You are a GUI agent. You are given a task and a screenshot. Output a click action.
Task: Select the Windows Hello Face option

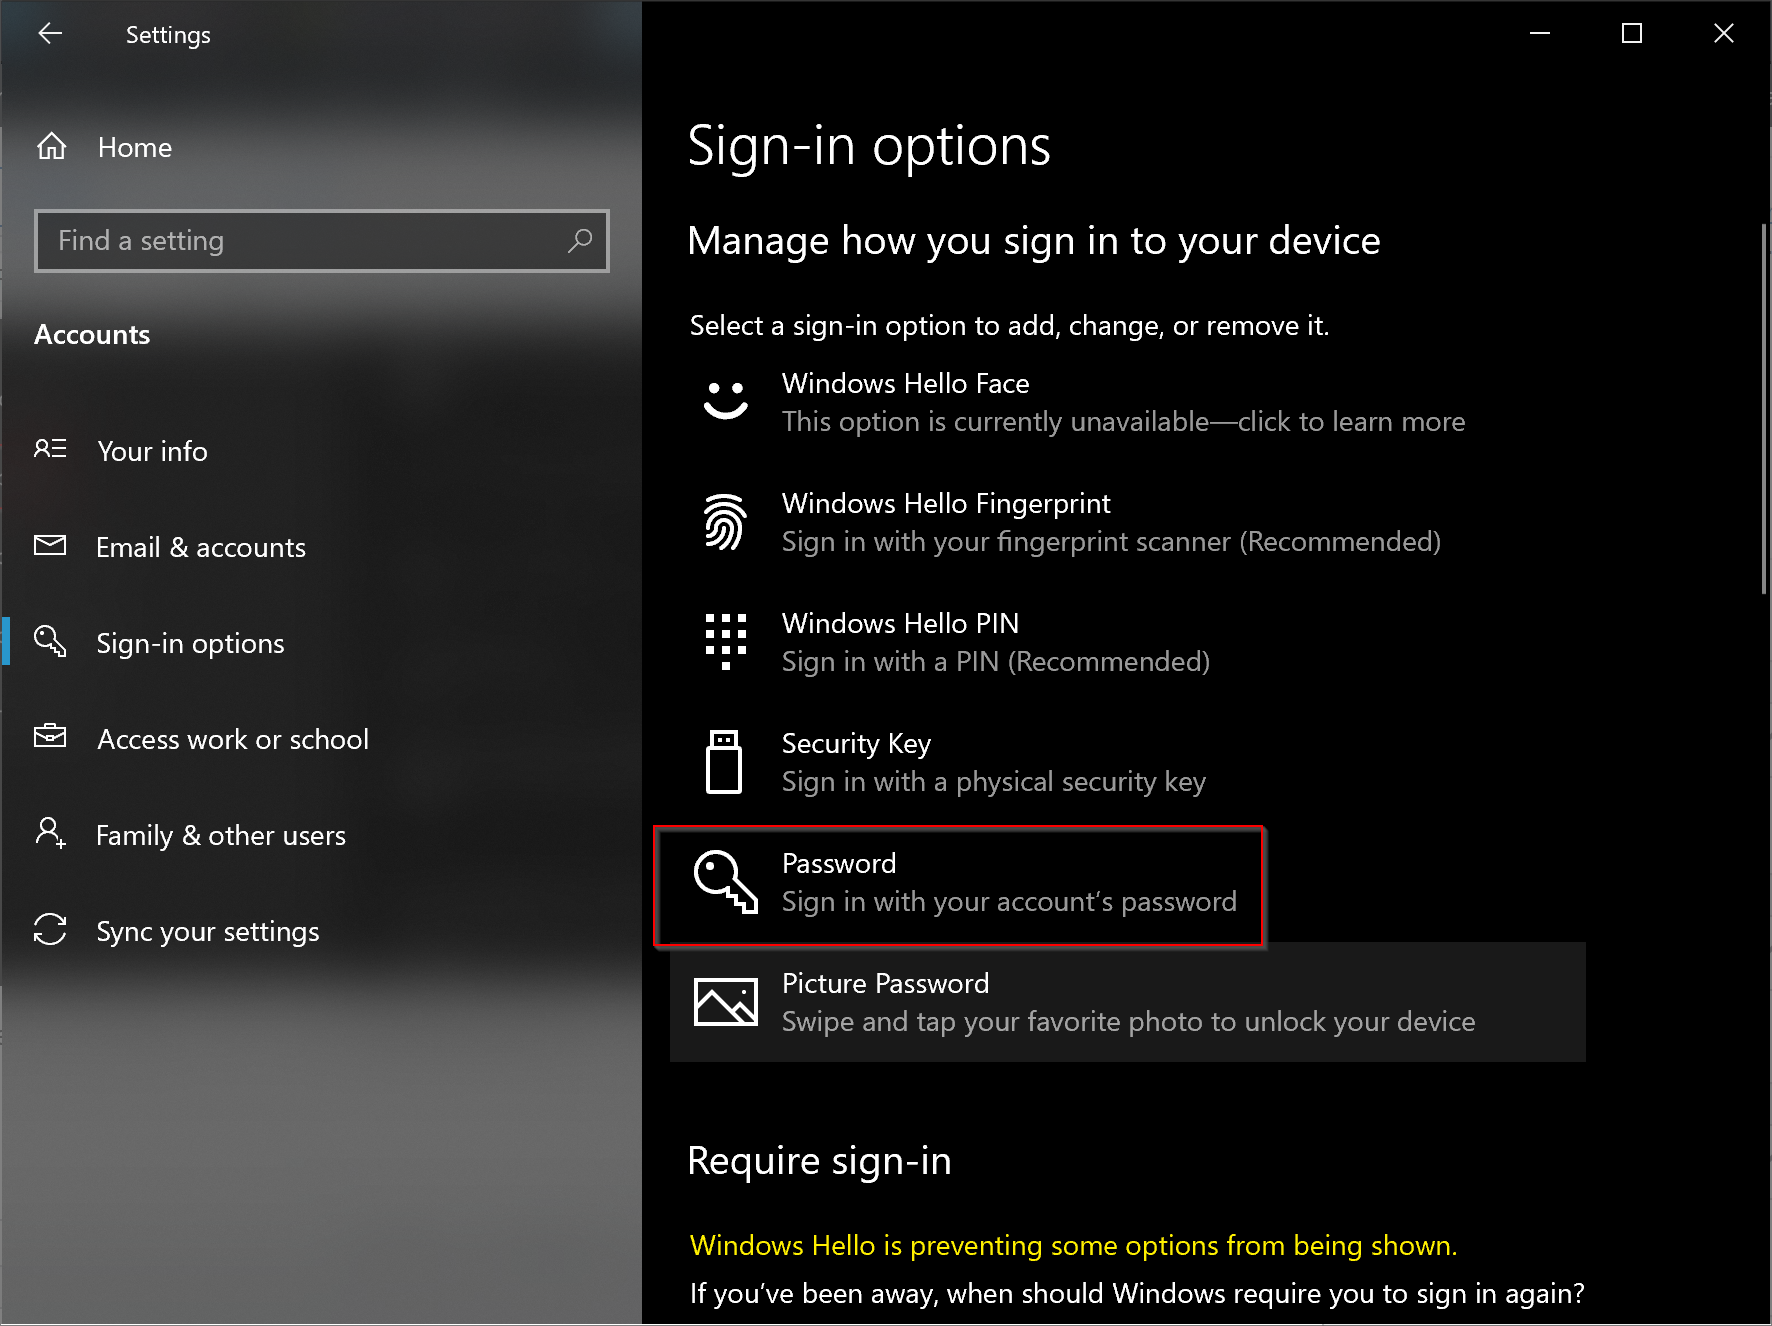coord(1128,402)
